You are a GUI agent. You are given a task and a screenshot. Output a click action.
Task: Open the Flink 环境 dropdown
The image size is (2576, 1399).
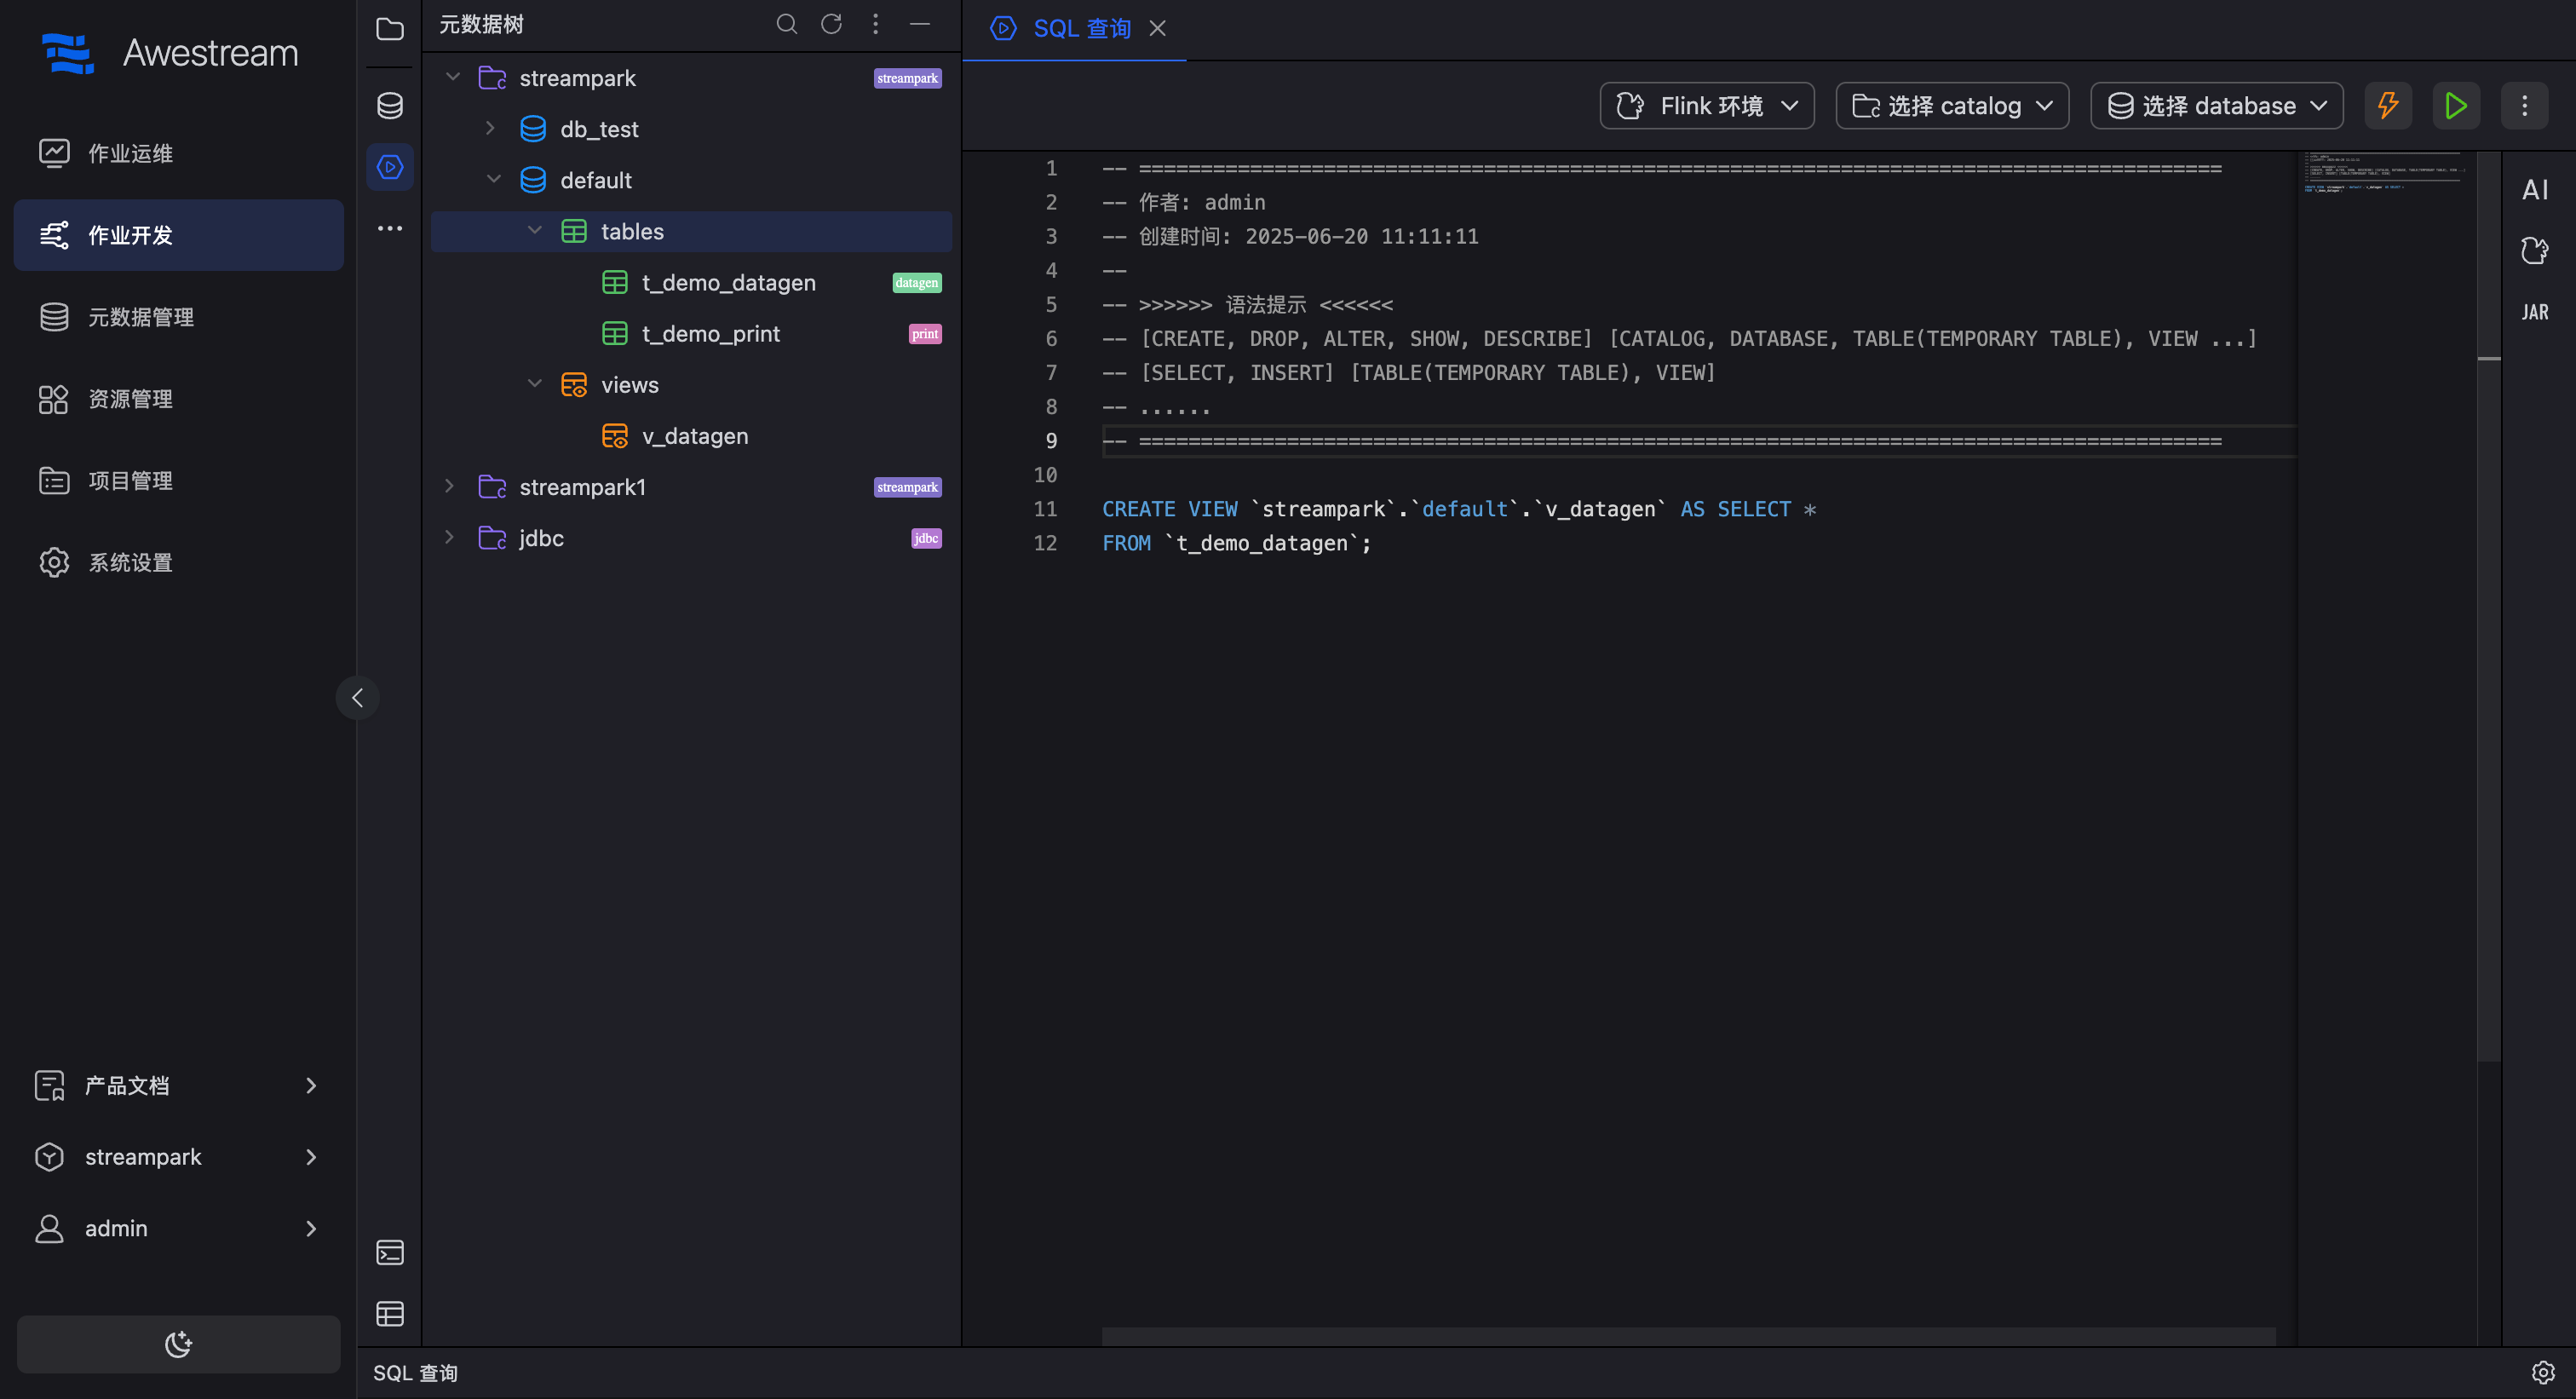(1707, 106)
